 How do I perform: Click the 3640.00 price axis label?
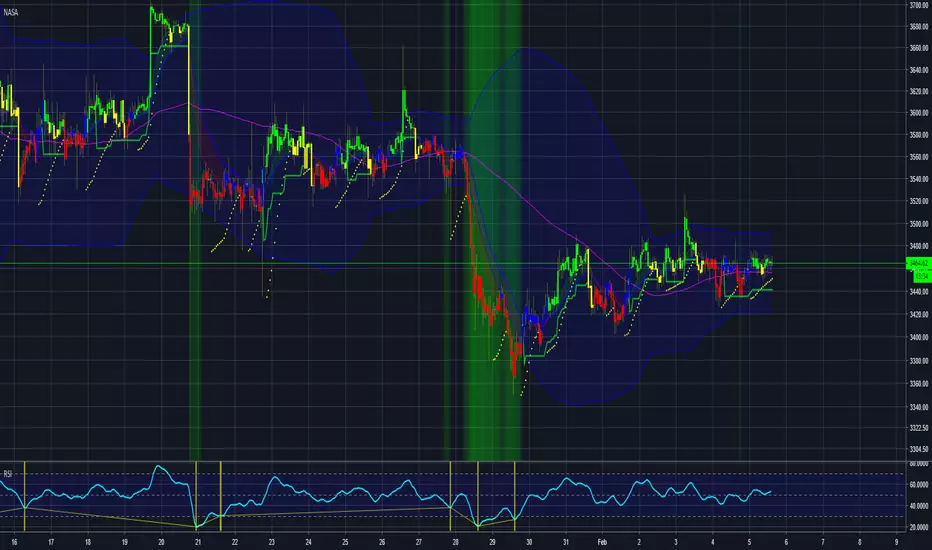point(919,70)
